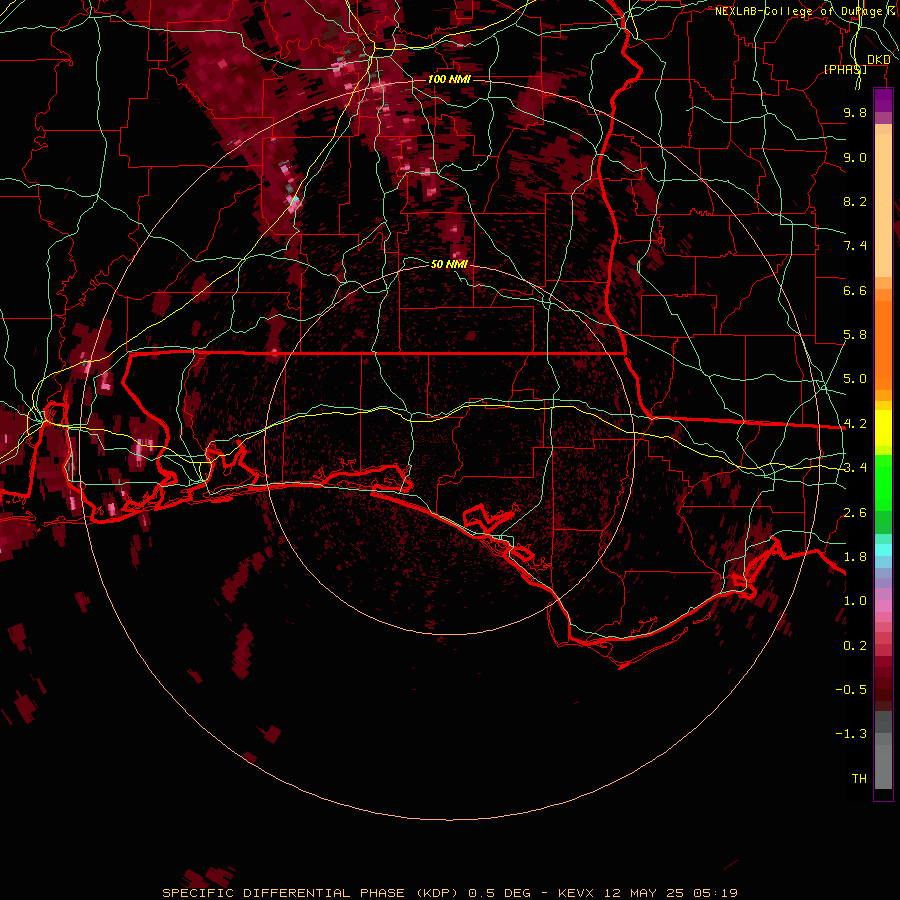Select the bright yellow segment of the color bar
Screen dimensions: 900x900
click(883, 428)
